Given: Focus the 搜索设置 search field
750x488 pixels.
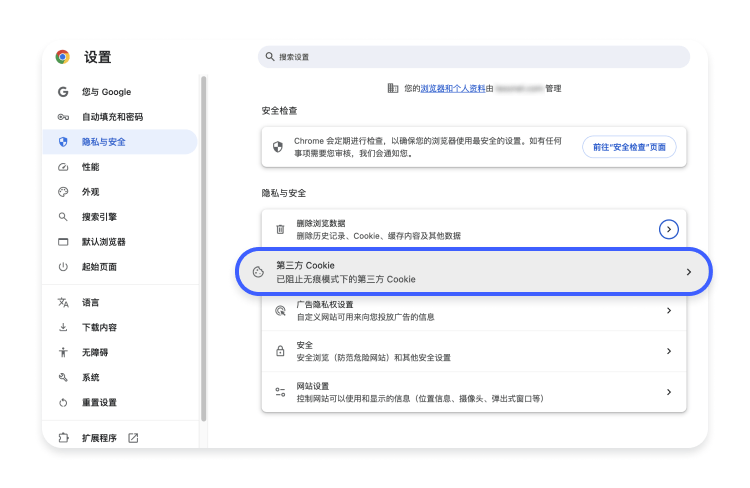Looking at the screenshot, I should (474, 57).
